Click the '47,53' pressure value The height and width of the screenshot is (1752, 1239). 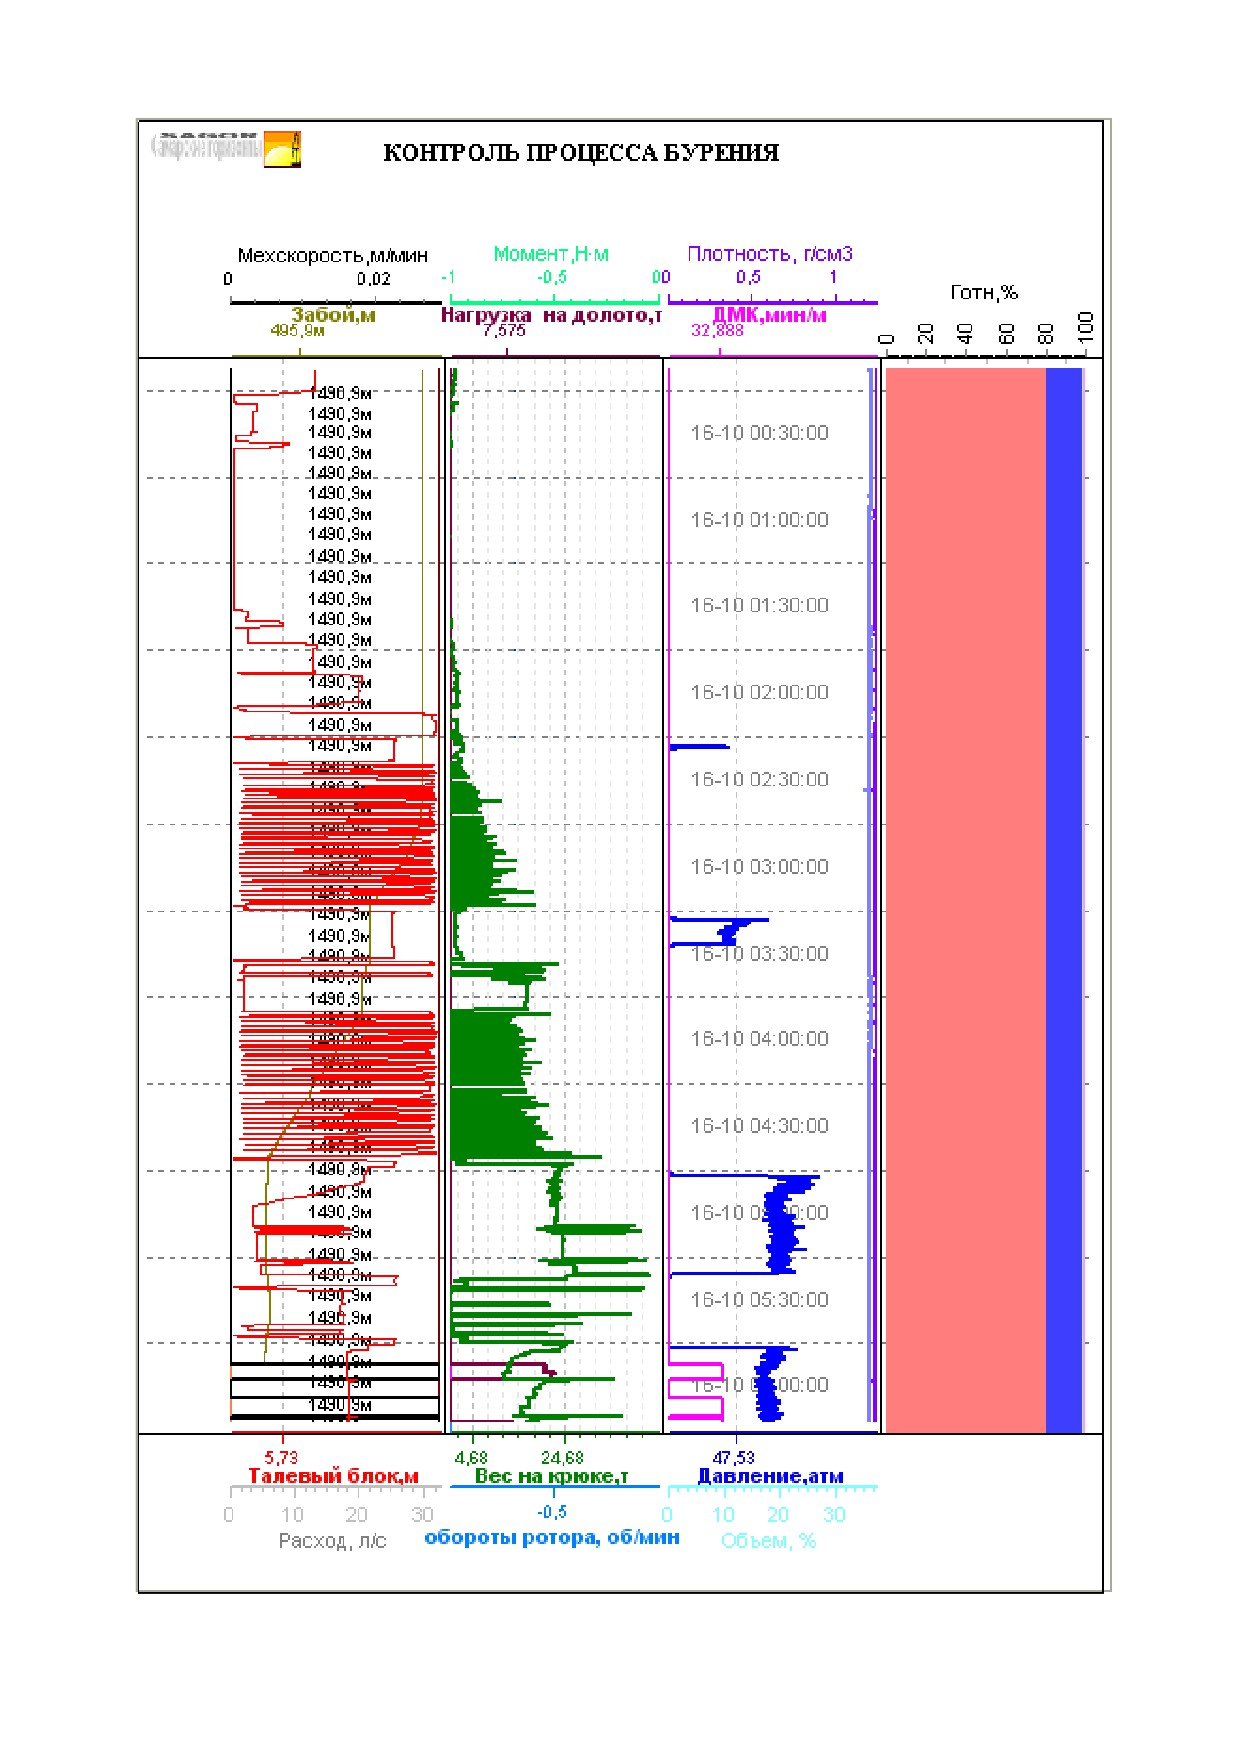[734, 1458]
